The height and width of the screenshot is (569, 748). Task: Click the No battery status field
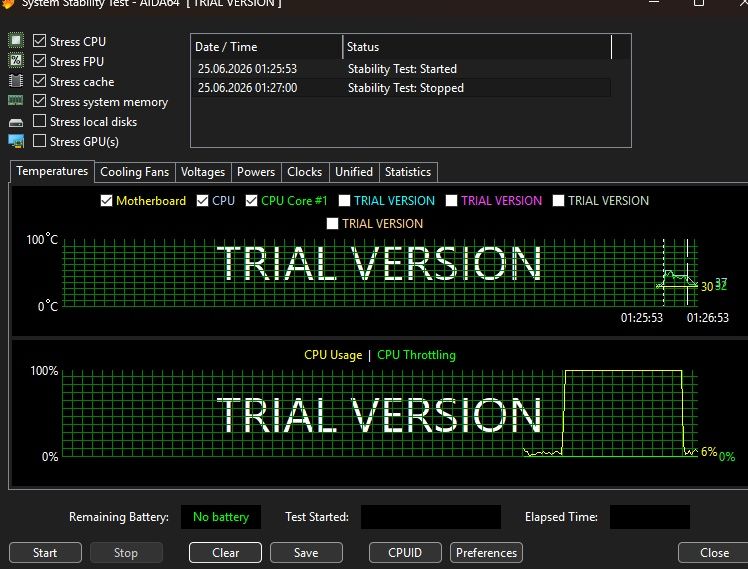pyautogui.click(x=221, y=517)
